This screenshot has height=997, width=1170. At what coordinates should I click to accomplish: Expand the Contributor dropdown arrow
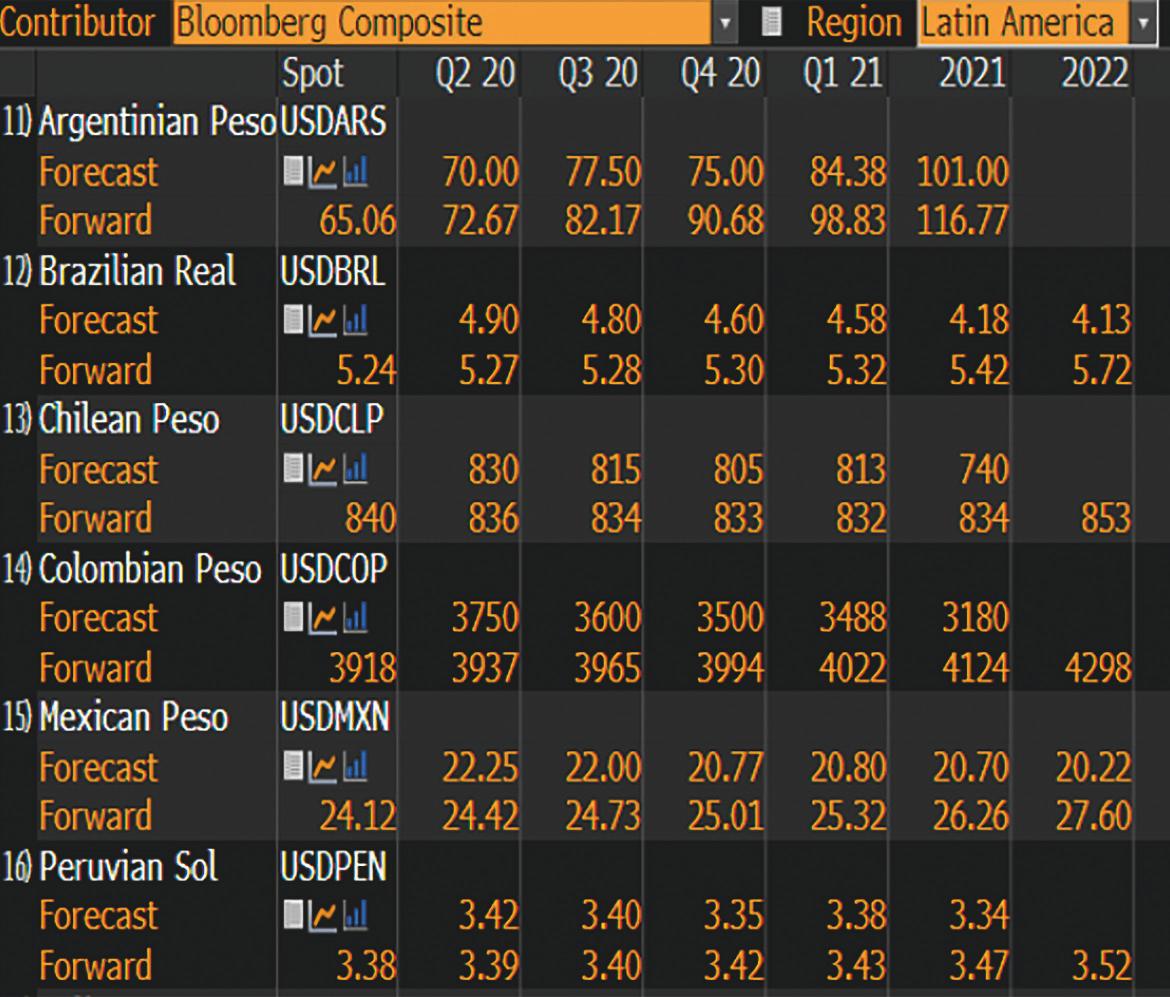(726, 22)
